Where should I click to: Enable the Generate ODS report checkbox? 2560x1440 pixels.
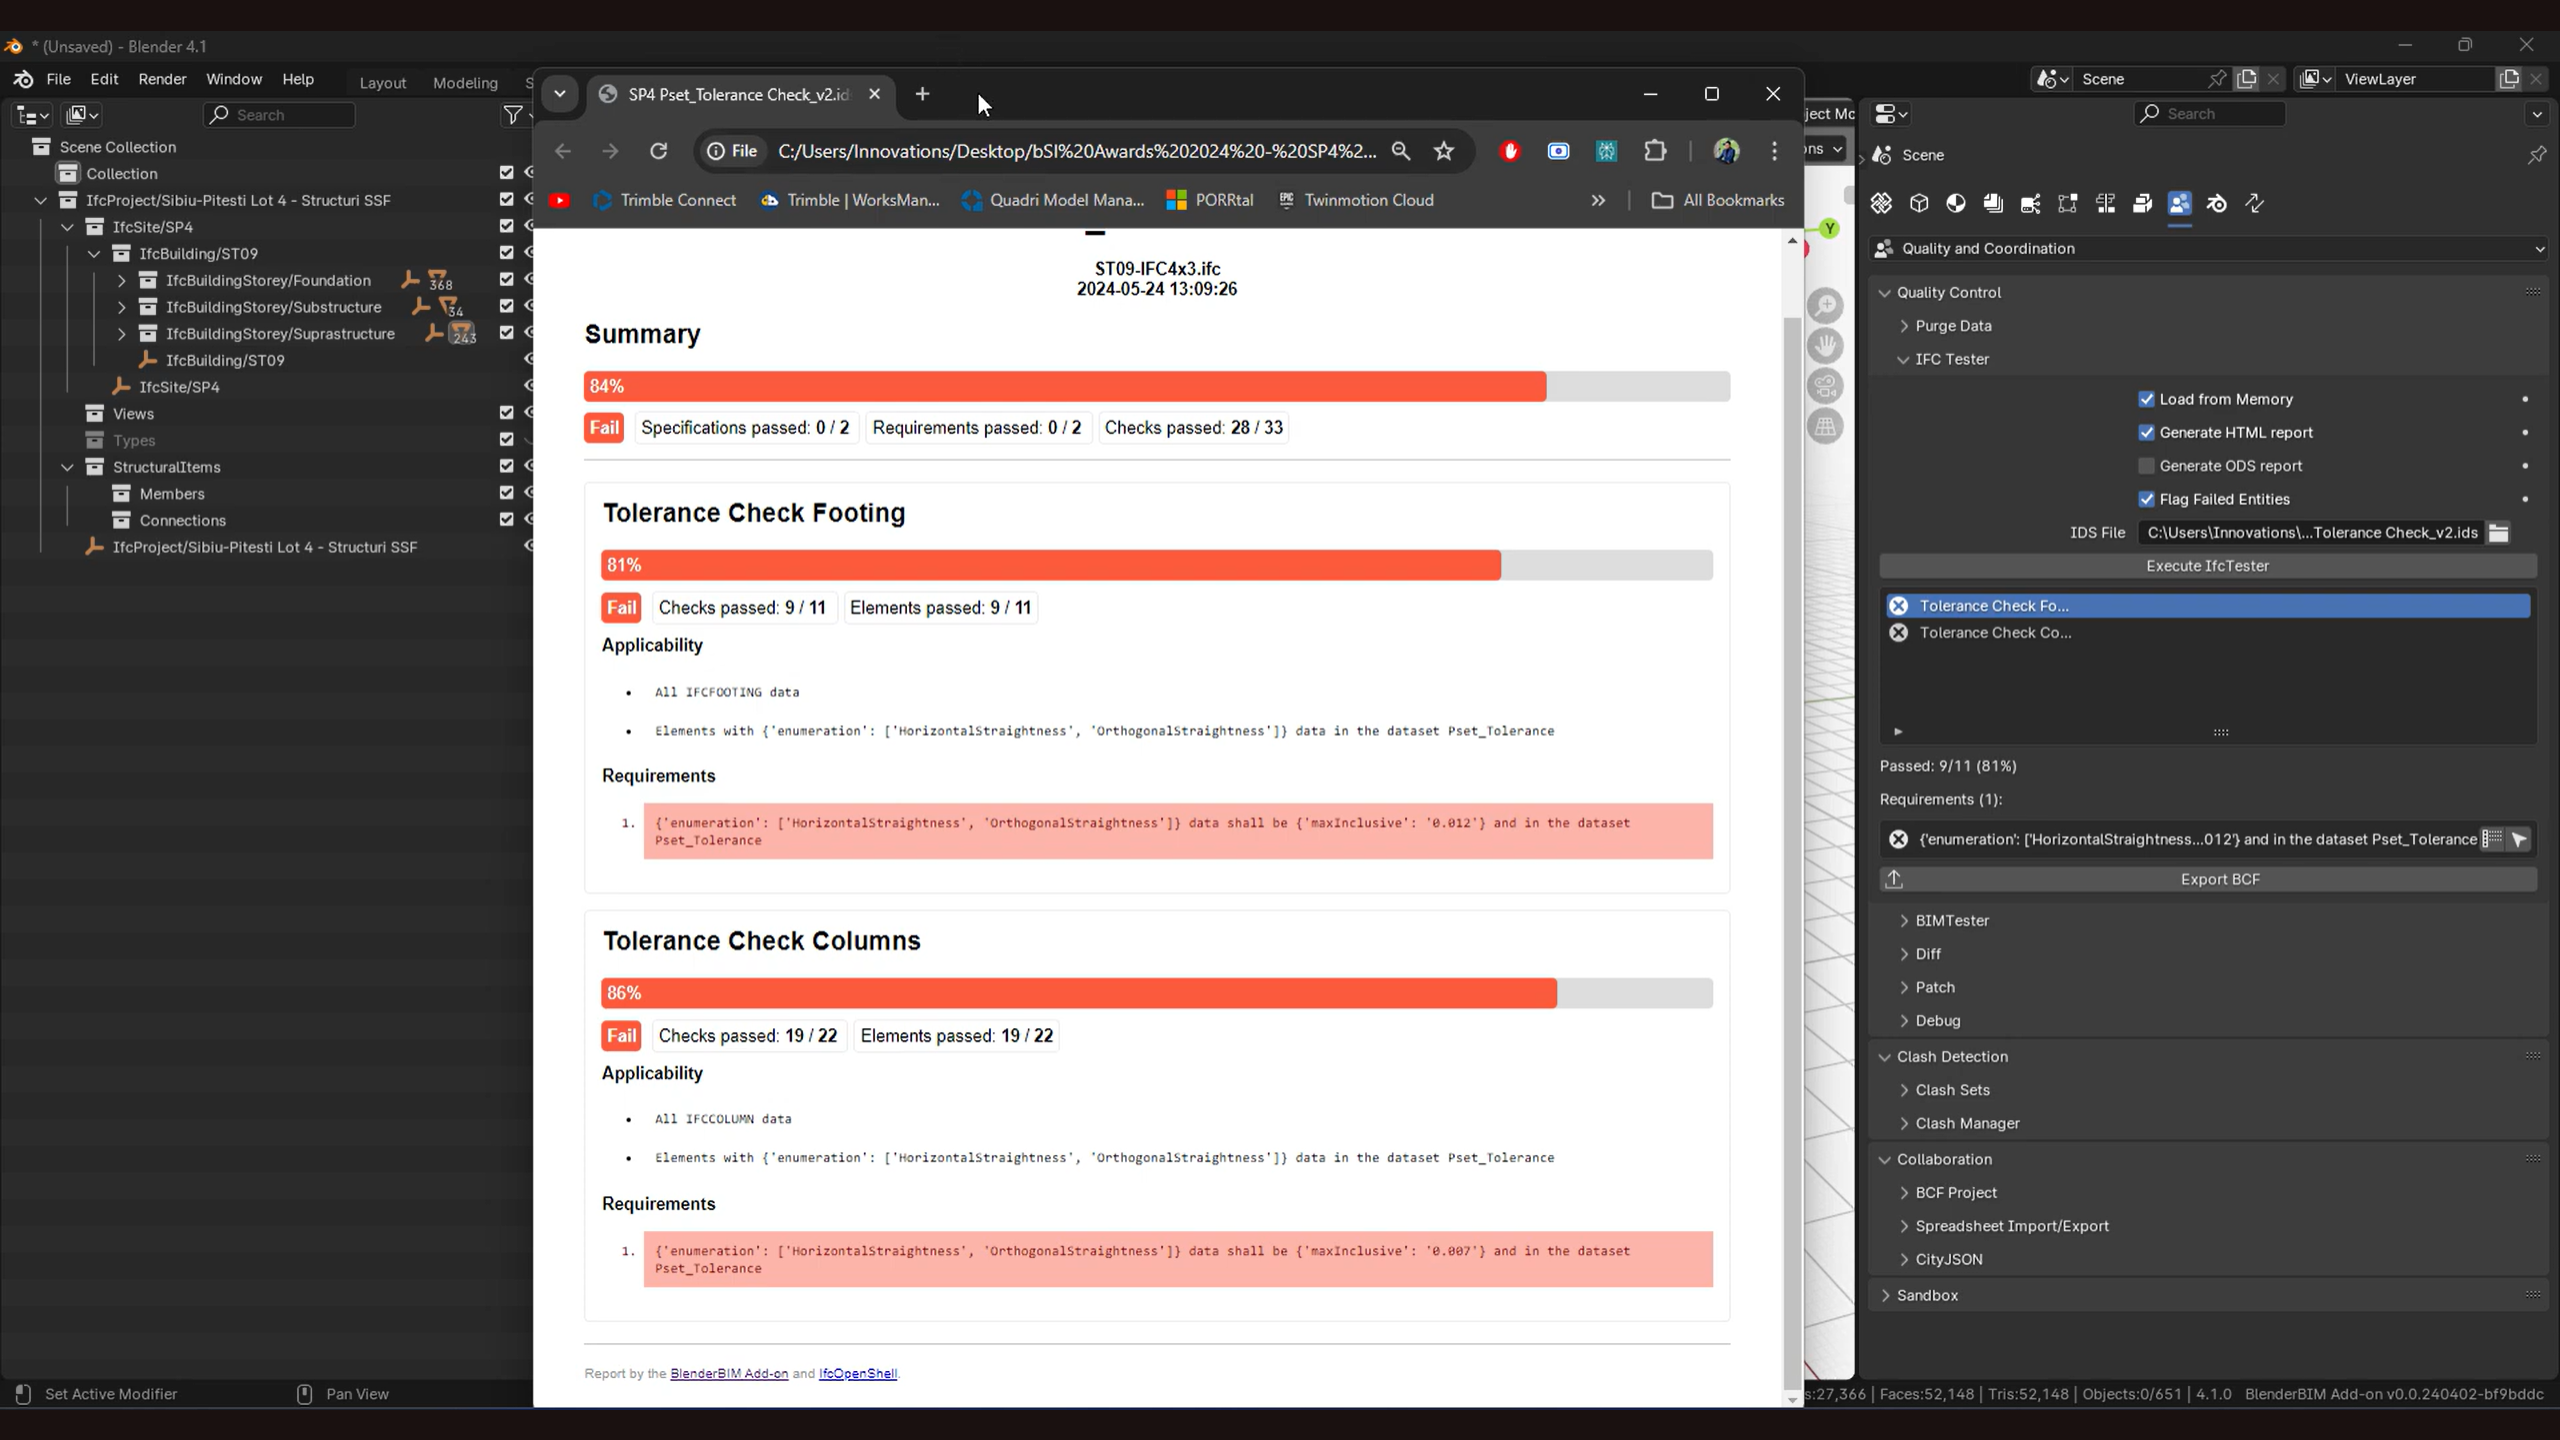pos(2146,466)
